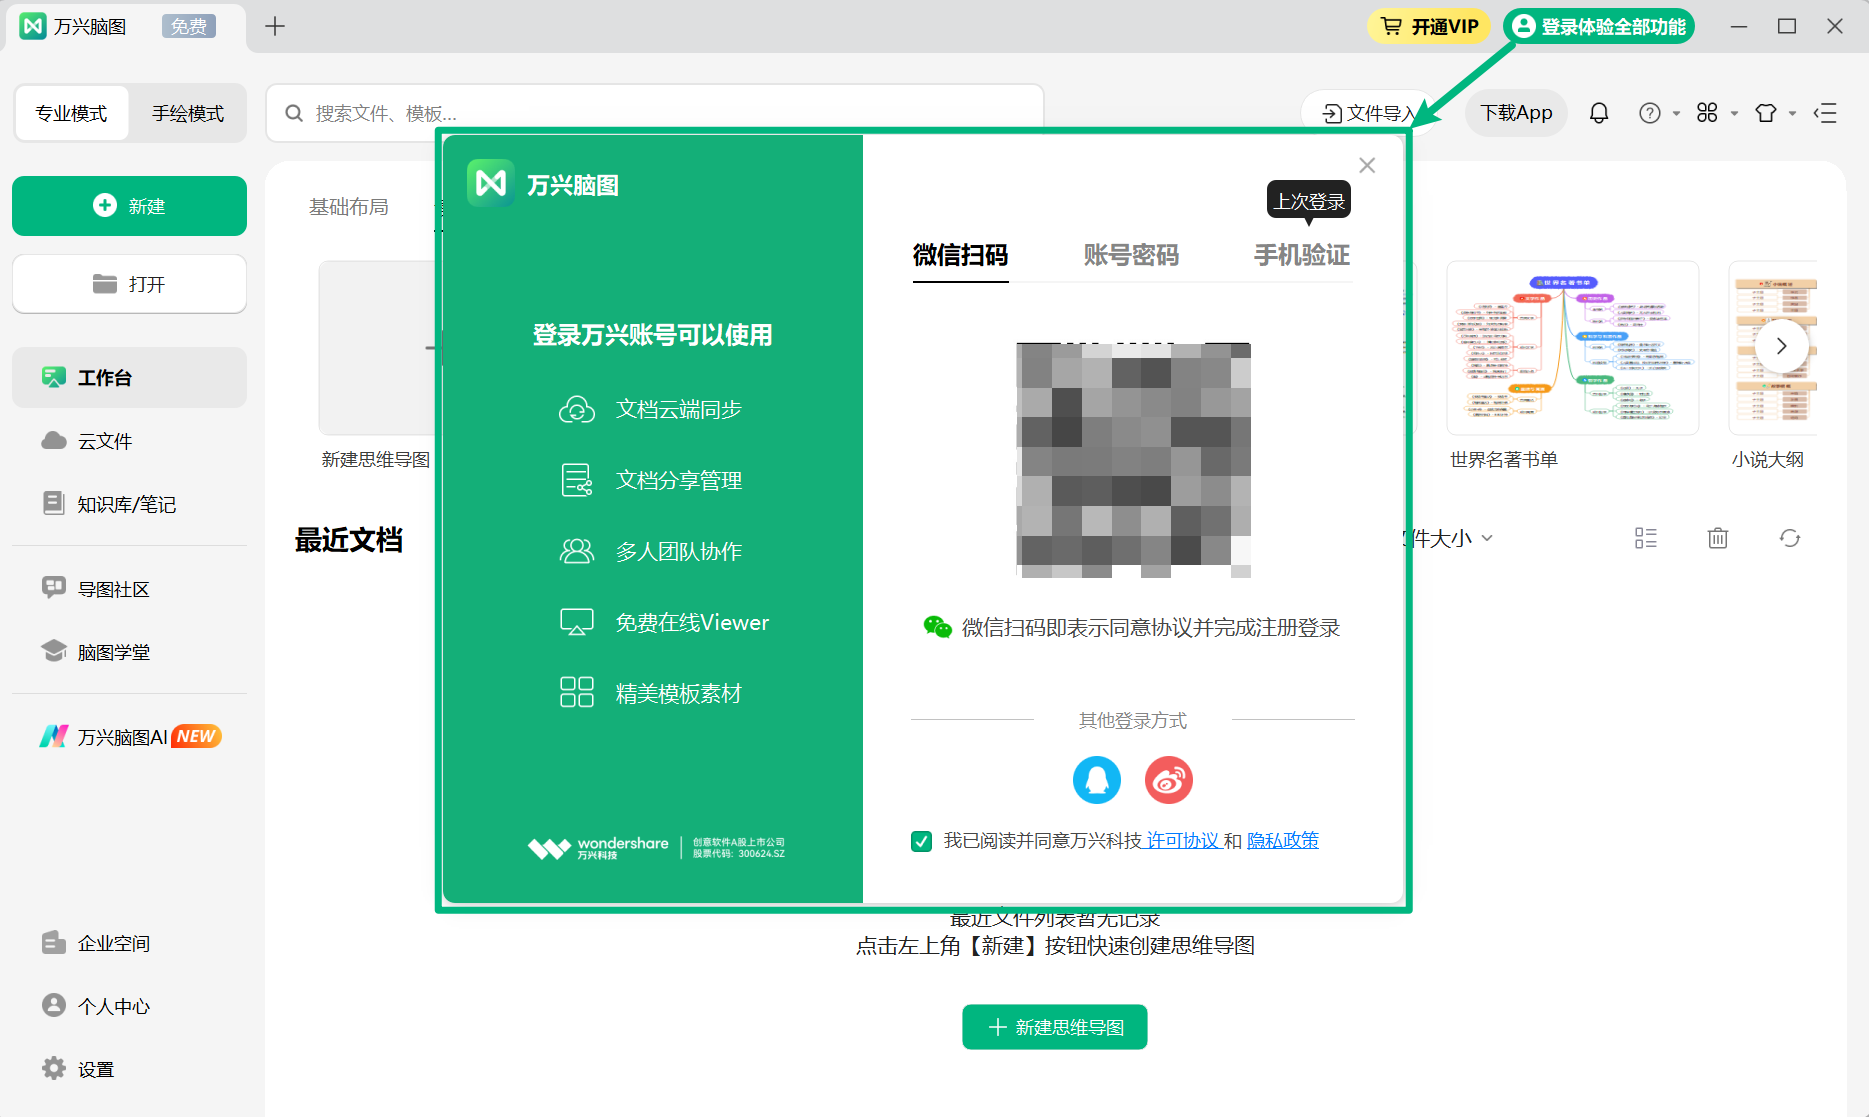The height and width of the screenshot is (1117, 1869).
Task: Open 个人中心 in sidebar
Action: [129, 1006]
